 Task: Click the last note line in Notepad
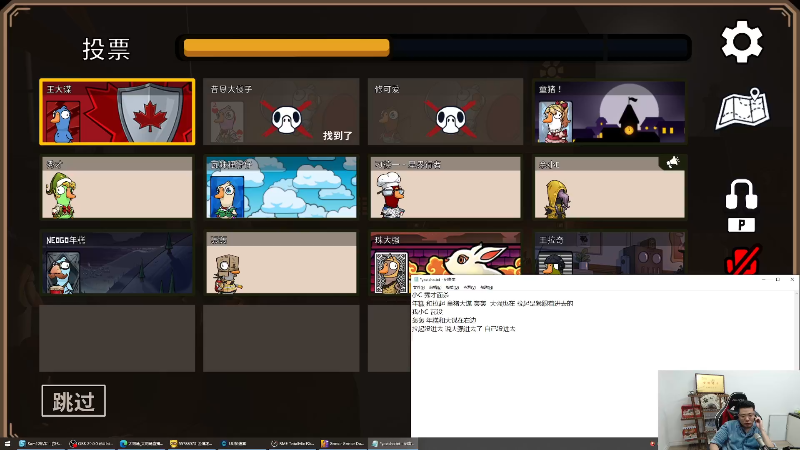pos(464,329)
